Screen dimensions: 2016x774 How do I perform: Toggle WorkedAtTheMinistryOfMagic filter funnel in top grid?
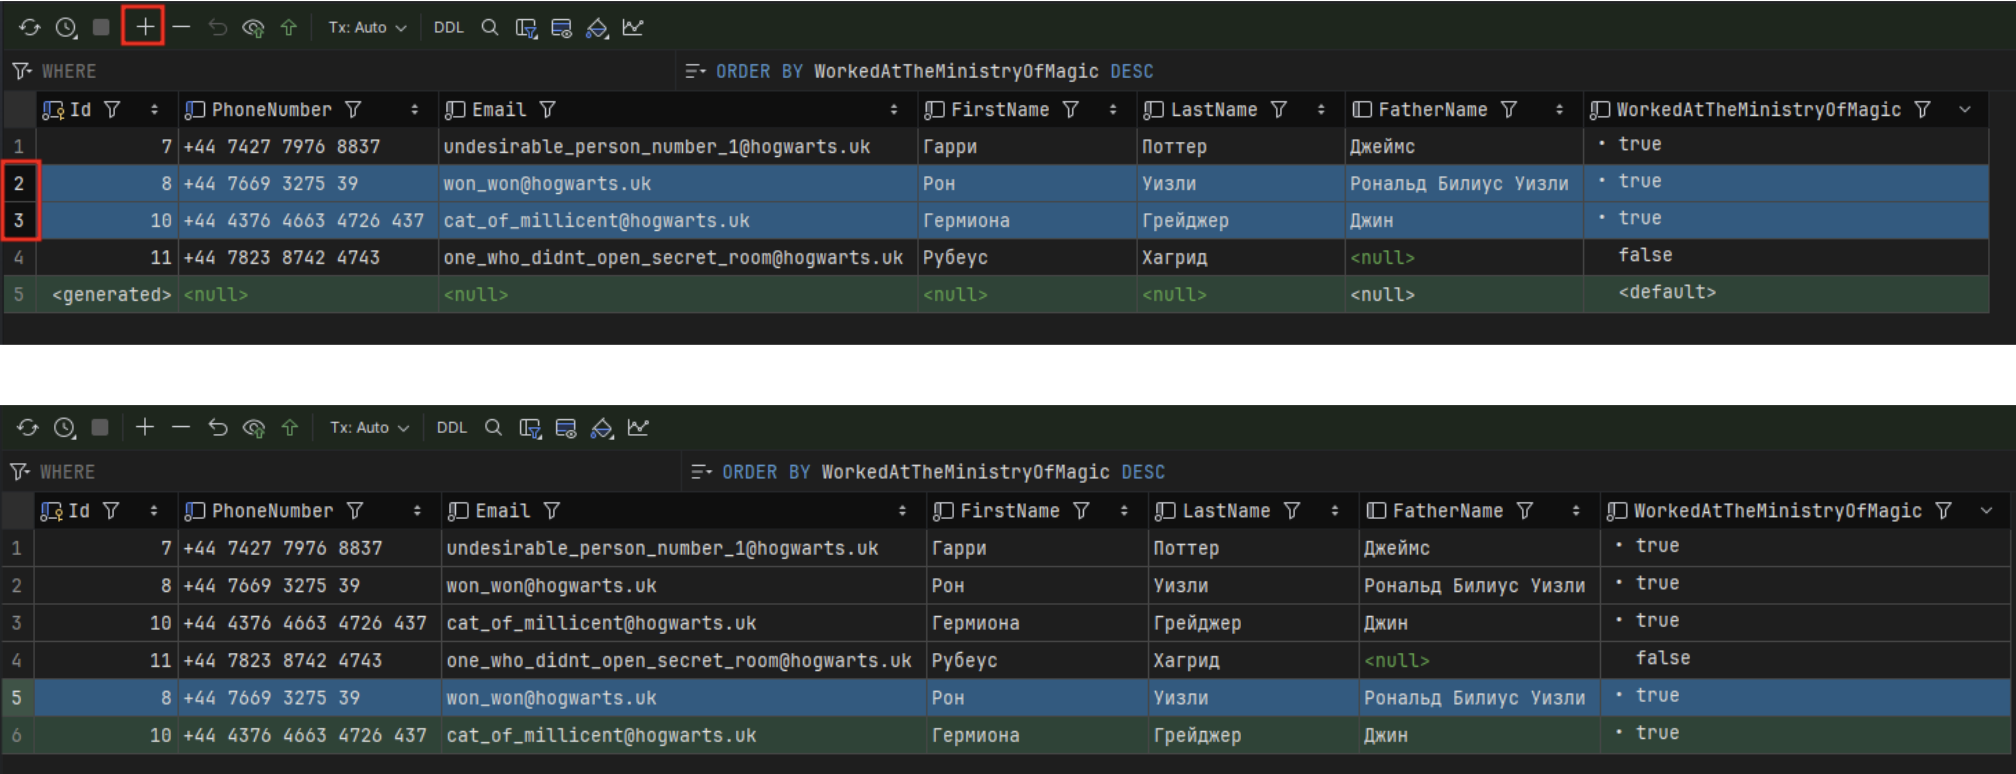click(1922, 110)
